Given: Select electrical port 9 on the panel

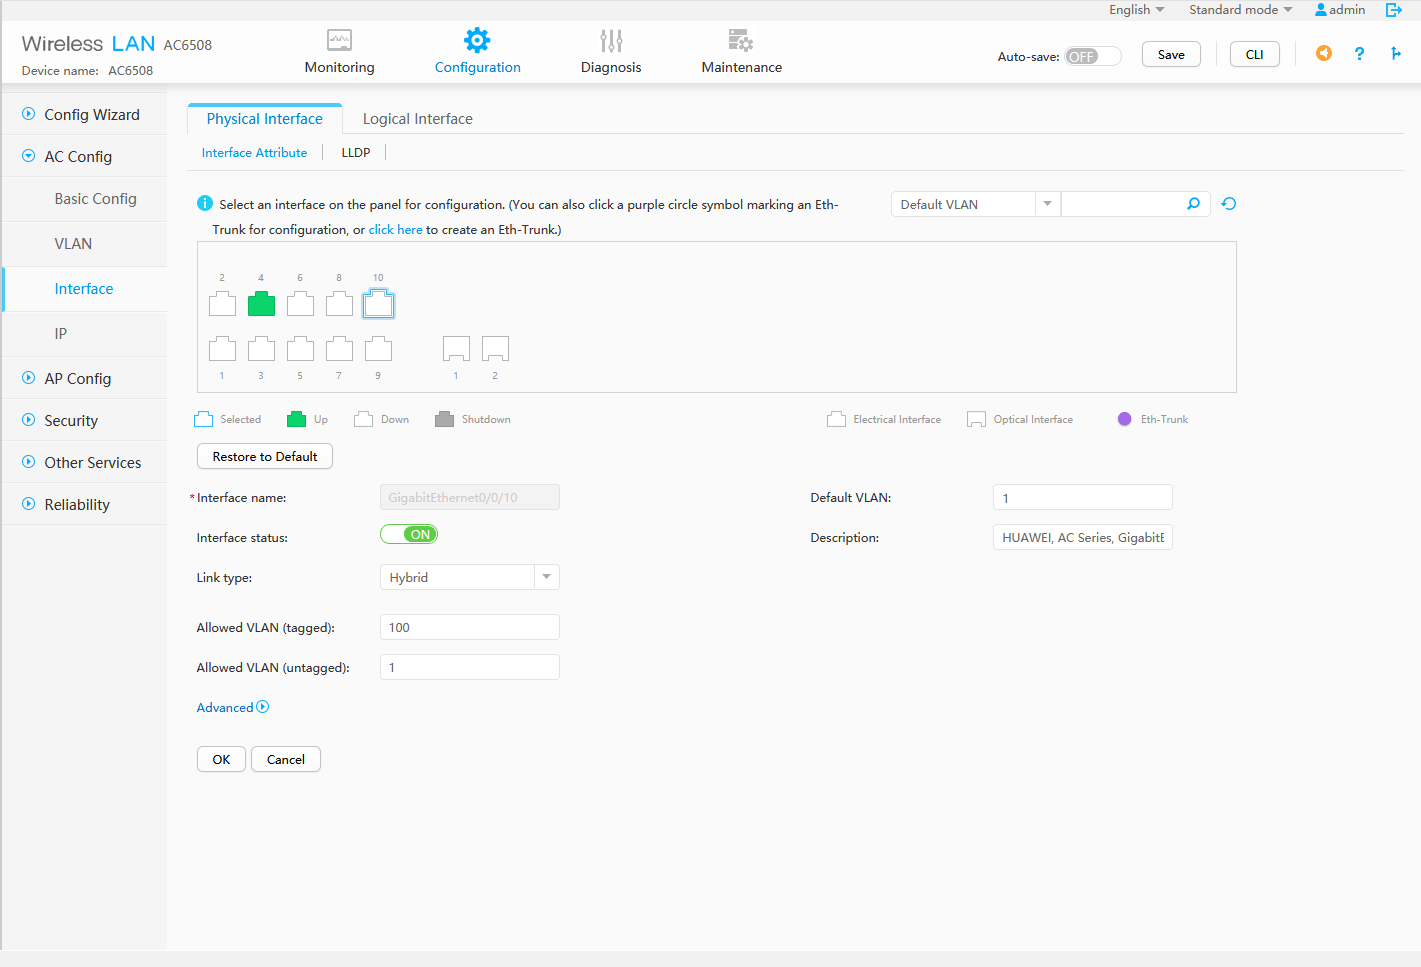Looking at the screenshot, I should [378, 348].
